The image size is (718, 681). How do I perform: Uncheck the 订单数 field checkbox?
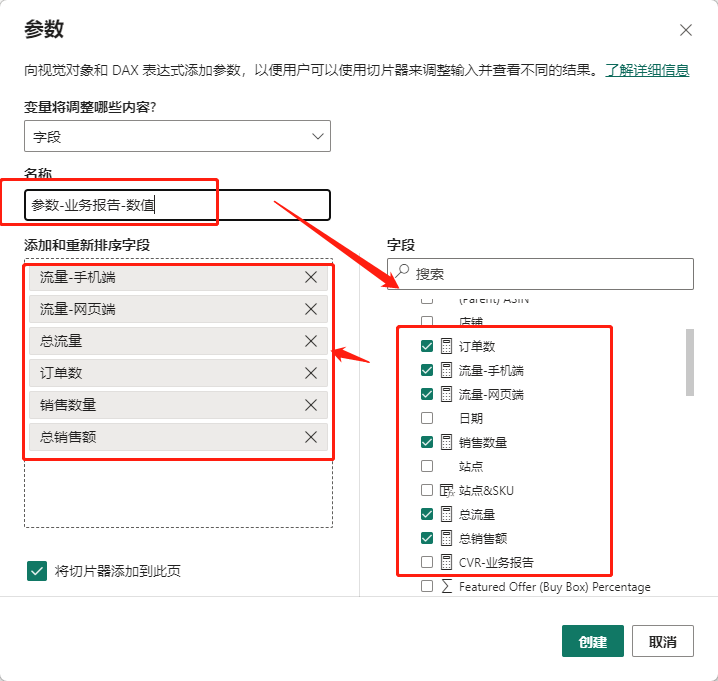[427, 346]
